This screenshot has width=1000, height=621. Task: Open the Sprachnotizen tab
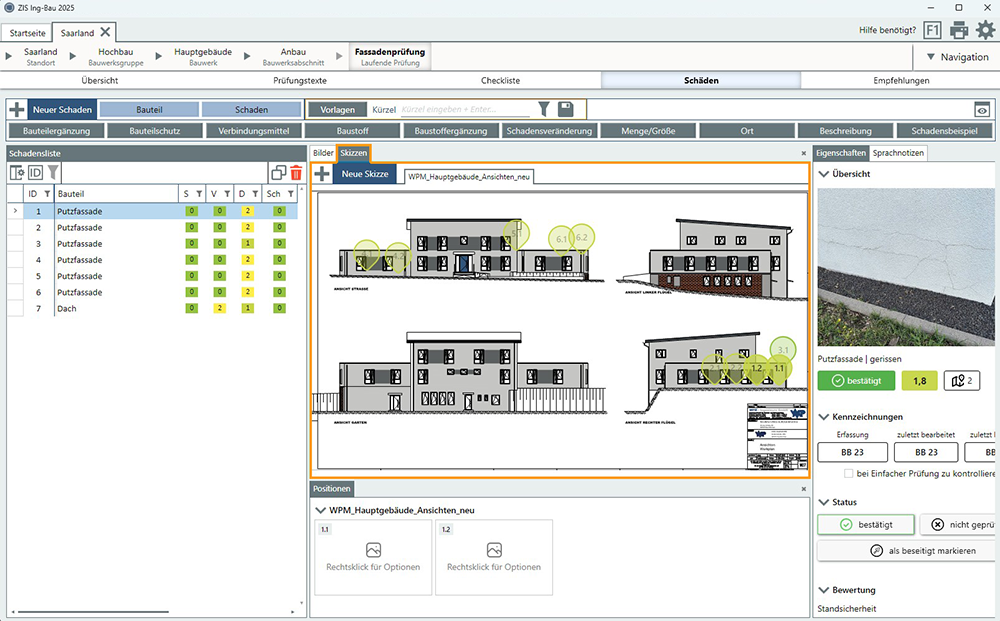(898, 153)
